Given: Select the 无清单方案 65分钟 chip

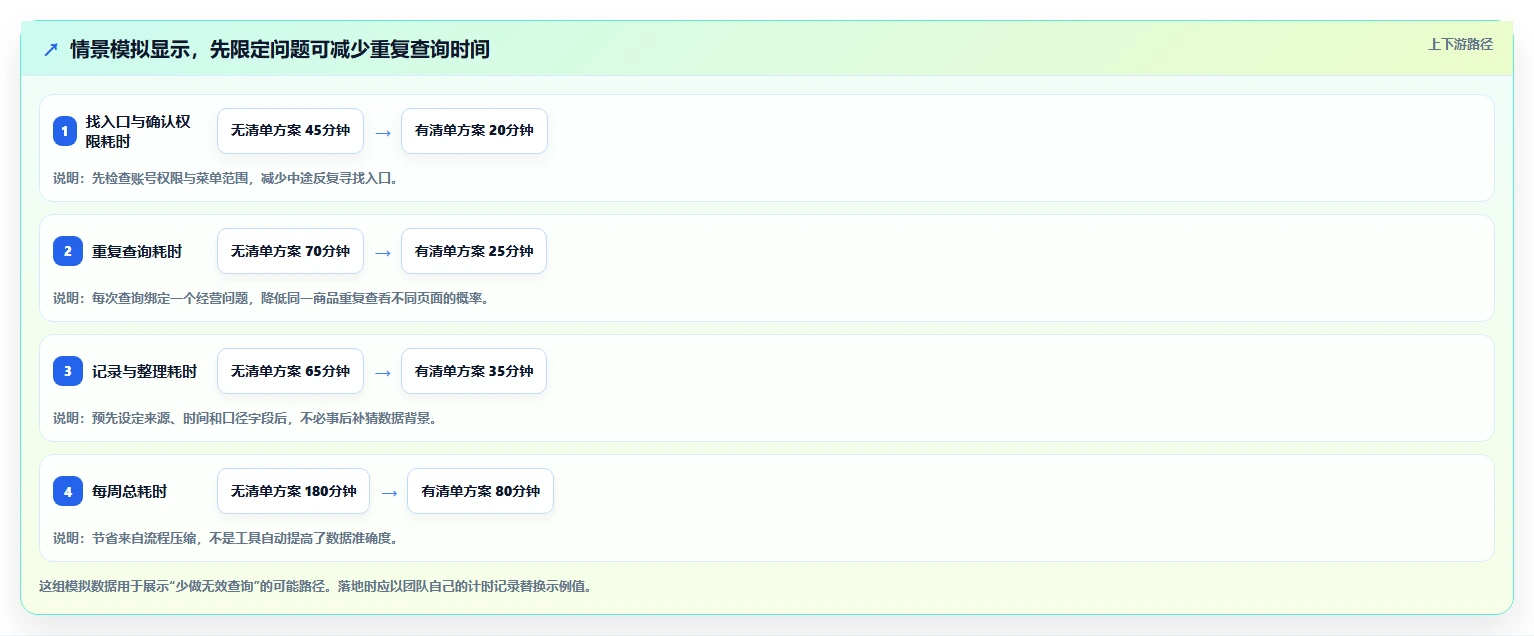Looking at the screenshot, I should click(290, 371).
